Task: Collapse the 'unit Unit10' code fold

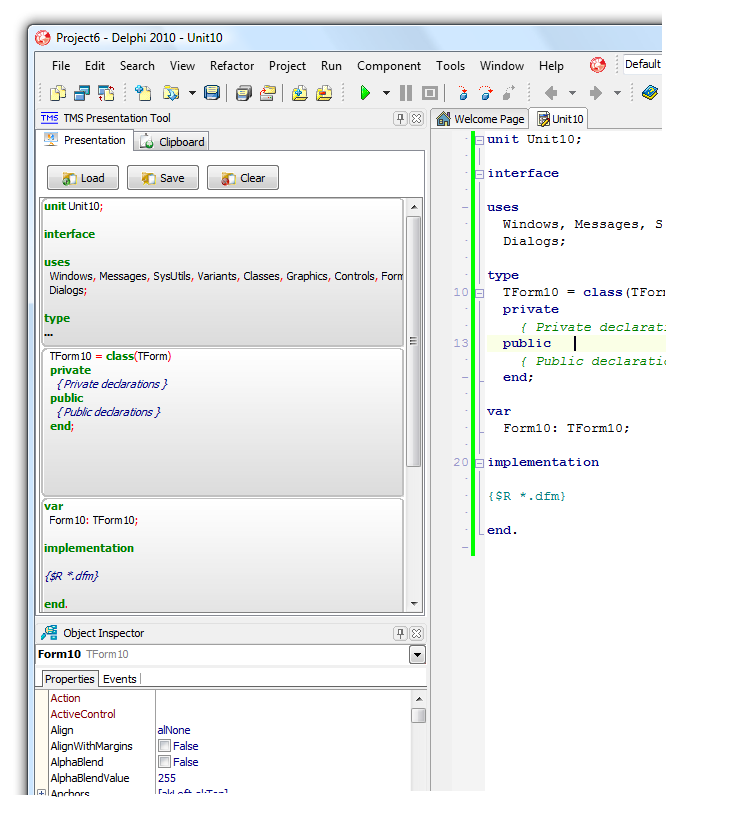Action: coord(480,140)
